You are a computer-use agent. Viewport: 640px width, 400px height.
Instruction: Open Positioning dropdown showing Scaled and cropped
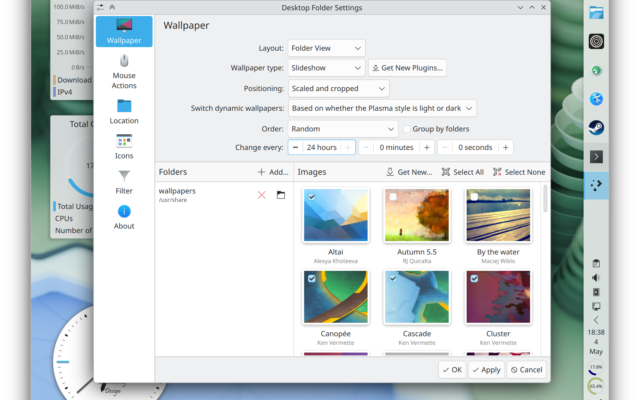[x=338, y=89]
